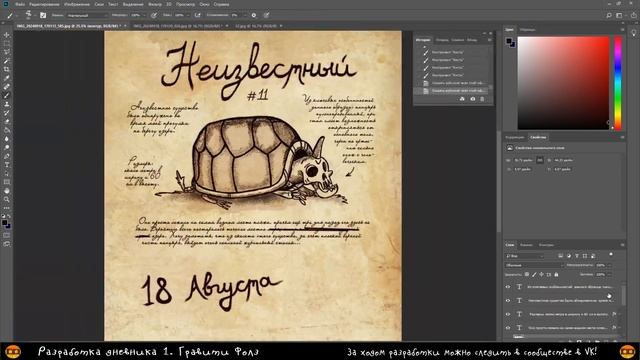The width and height of the screenshot is (640, 360).
Task: Select the Eraser tool
Action: (x=7, y=121)
